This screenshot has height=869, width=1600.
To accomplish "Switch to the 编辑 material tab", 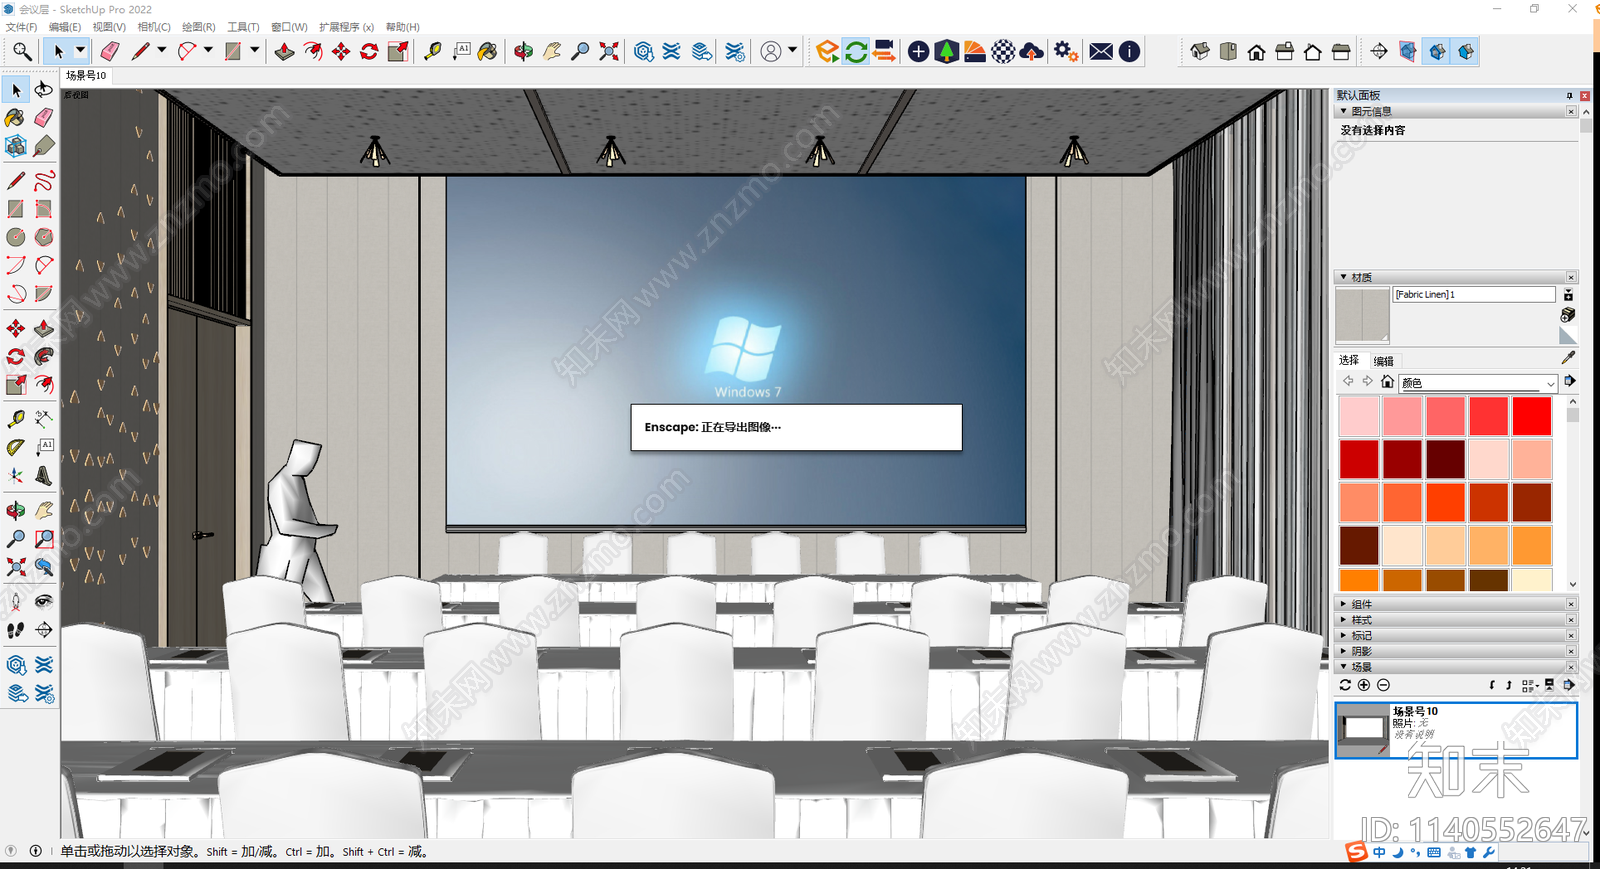I will pos(1384,361).
